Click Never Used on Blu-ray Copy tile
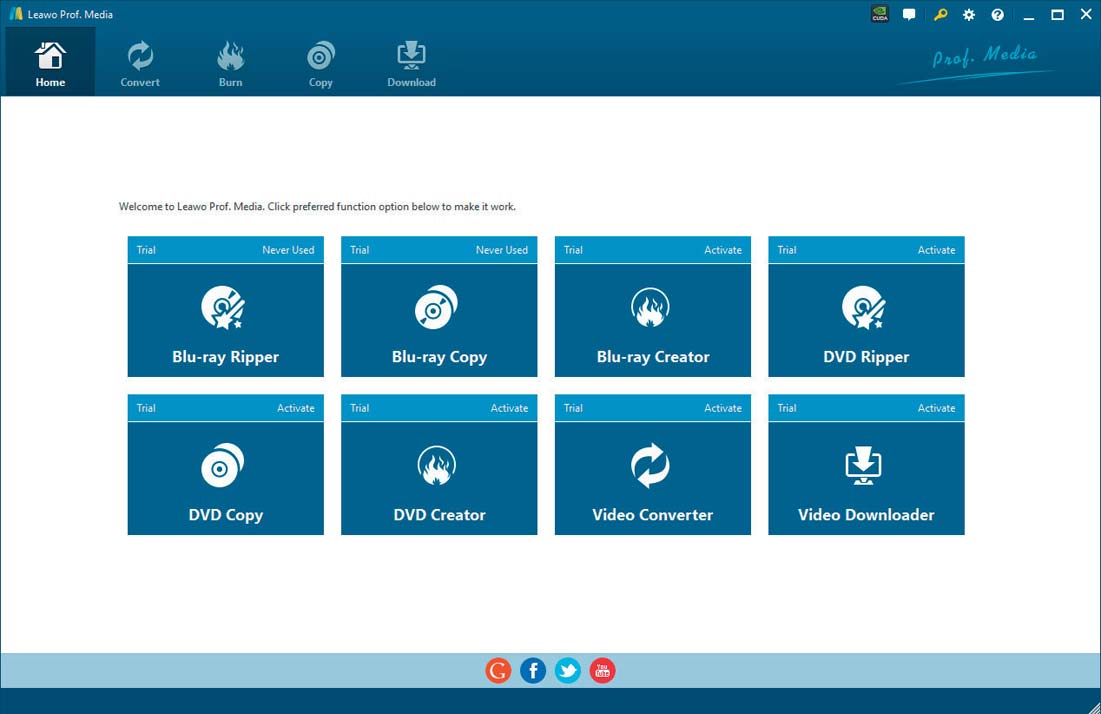This screenshot has width=1101, height=714. [x=501, y=250]
